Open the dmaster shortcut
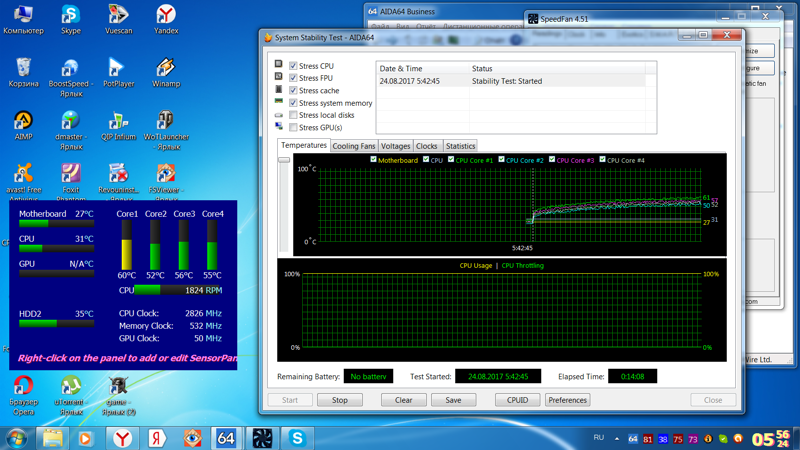Image resolution: width=800 pixels, height=450 pixels. 70,131
